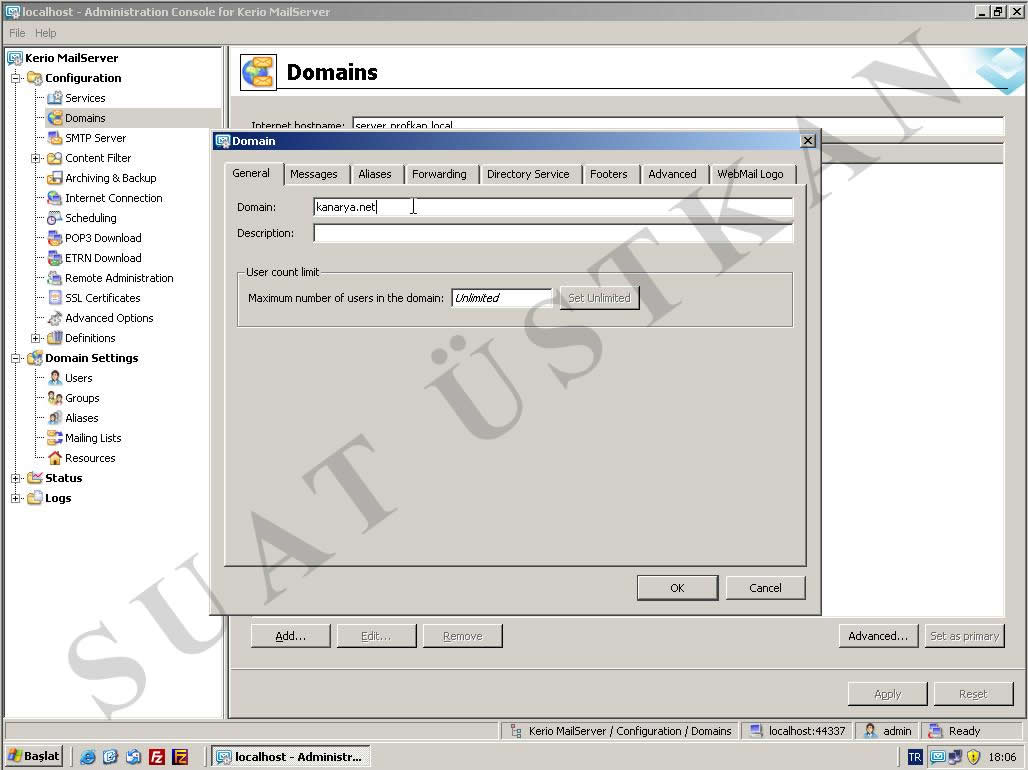Click the Remote Administration icon
This screenshot has width=1028, height=770.
pyautogui.click(x=55, y=278)
